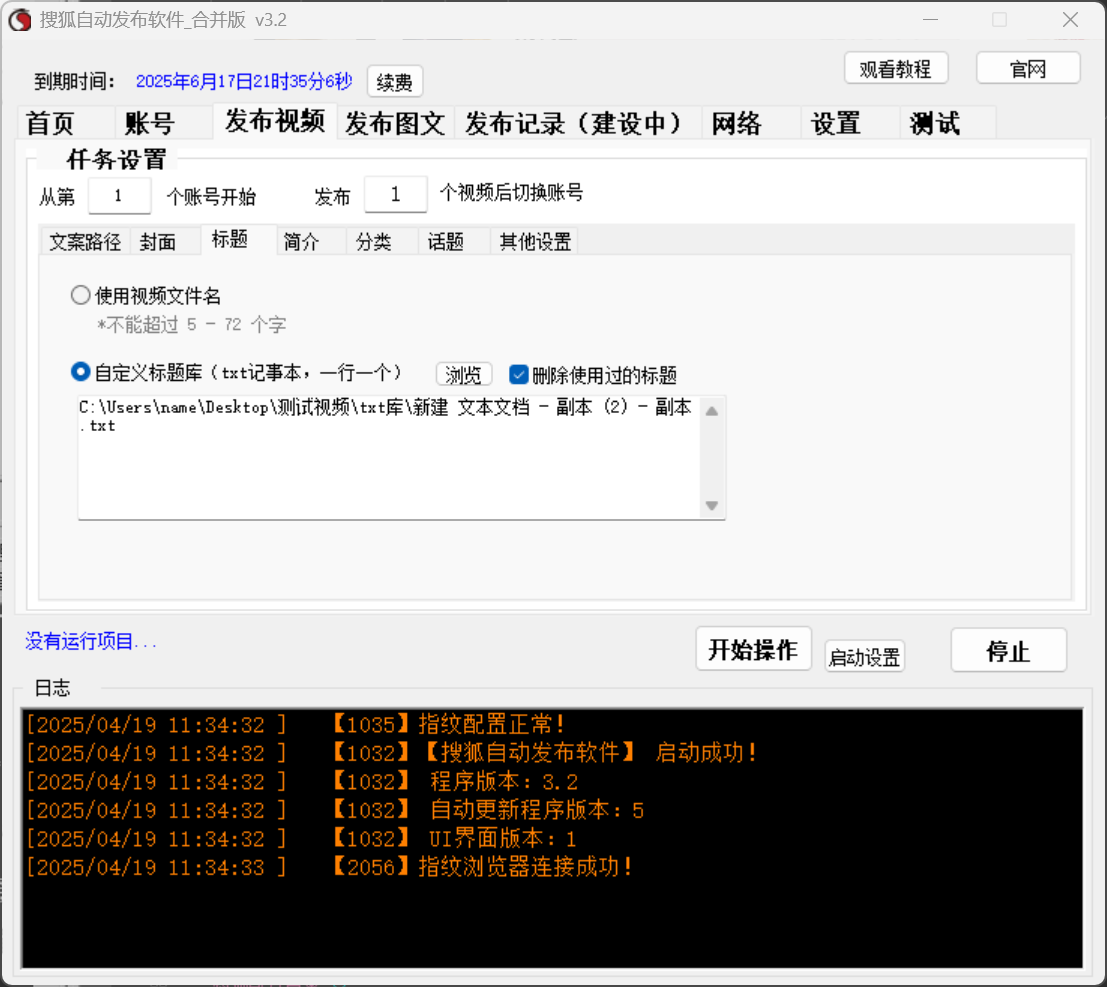Click the 观看教程 button
The image size is (1107, 987).
point(895,68)
